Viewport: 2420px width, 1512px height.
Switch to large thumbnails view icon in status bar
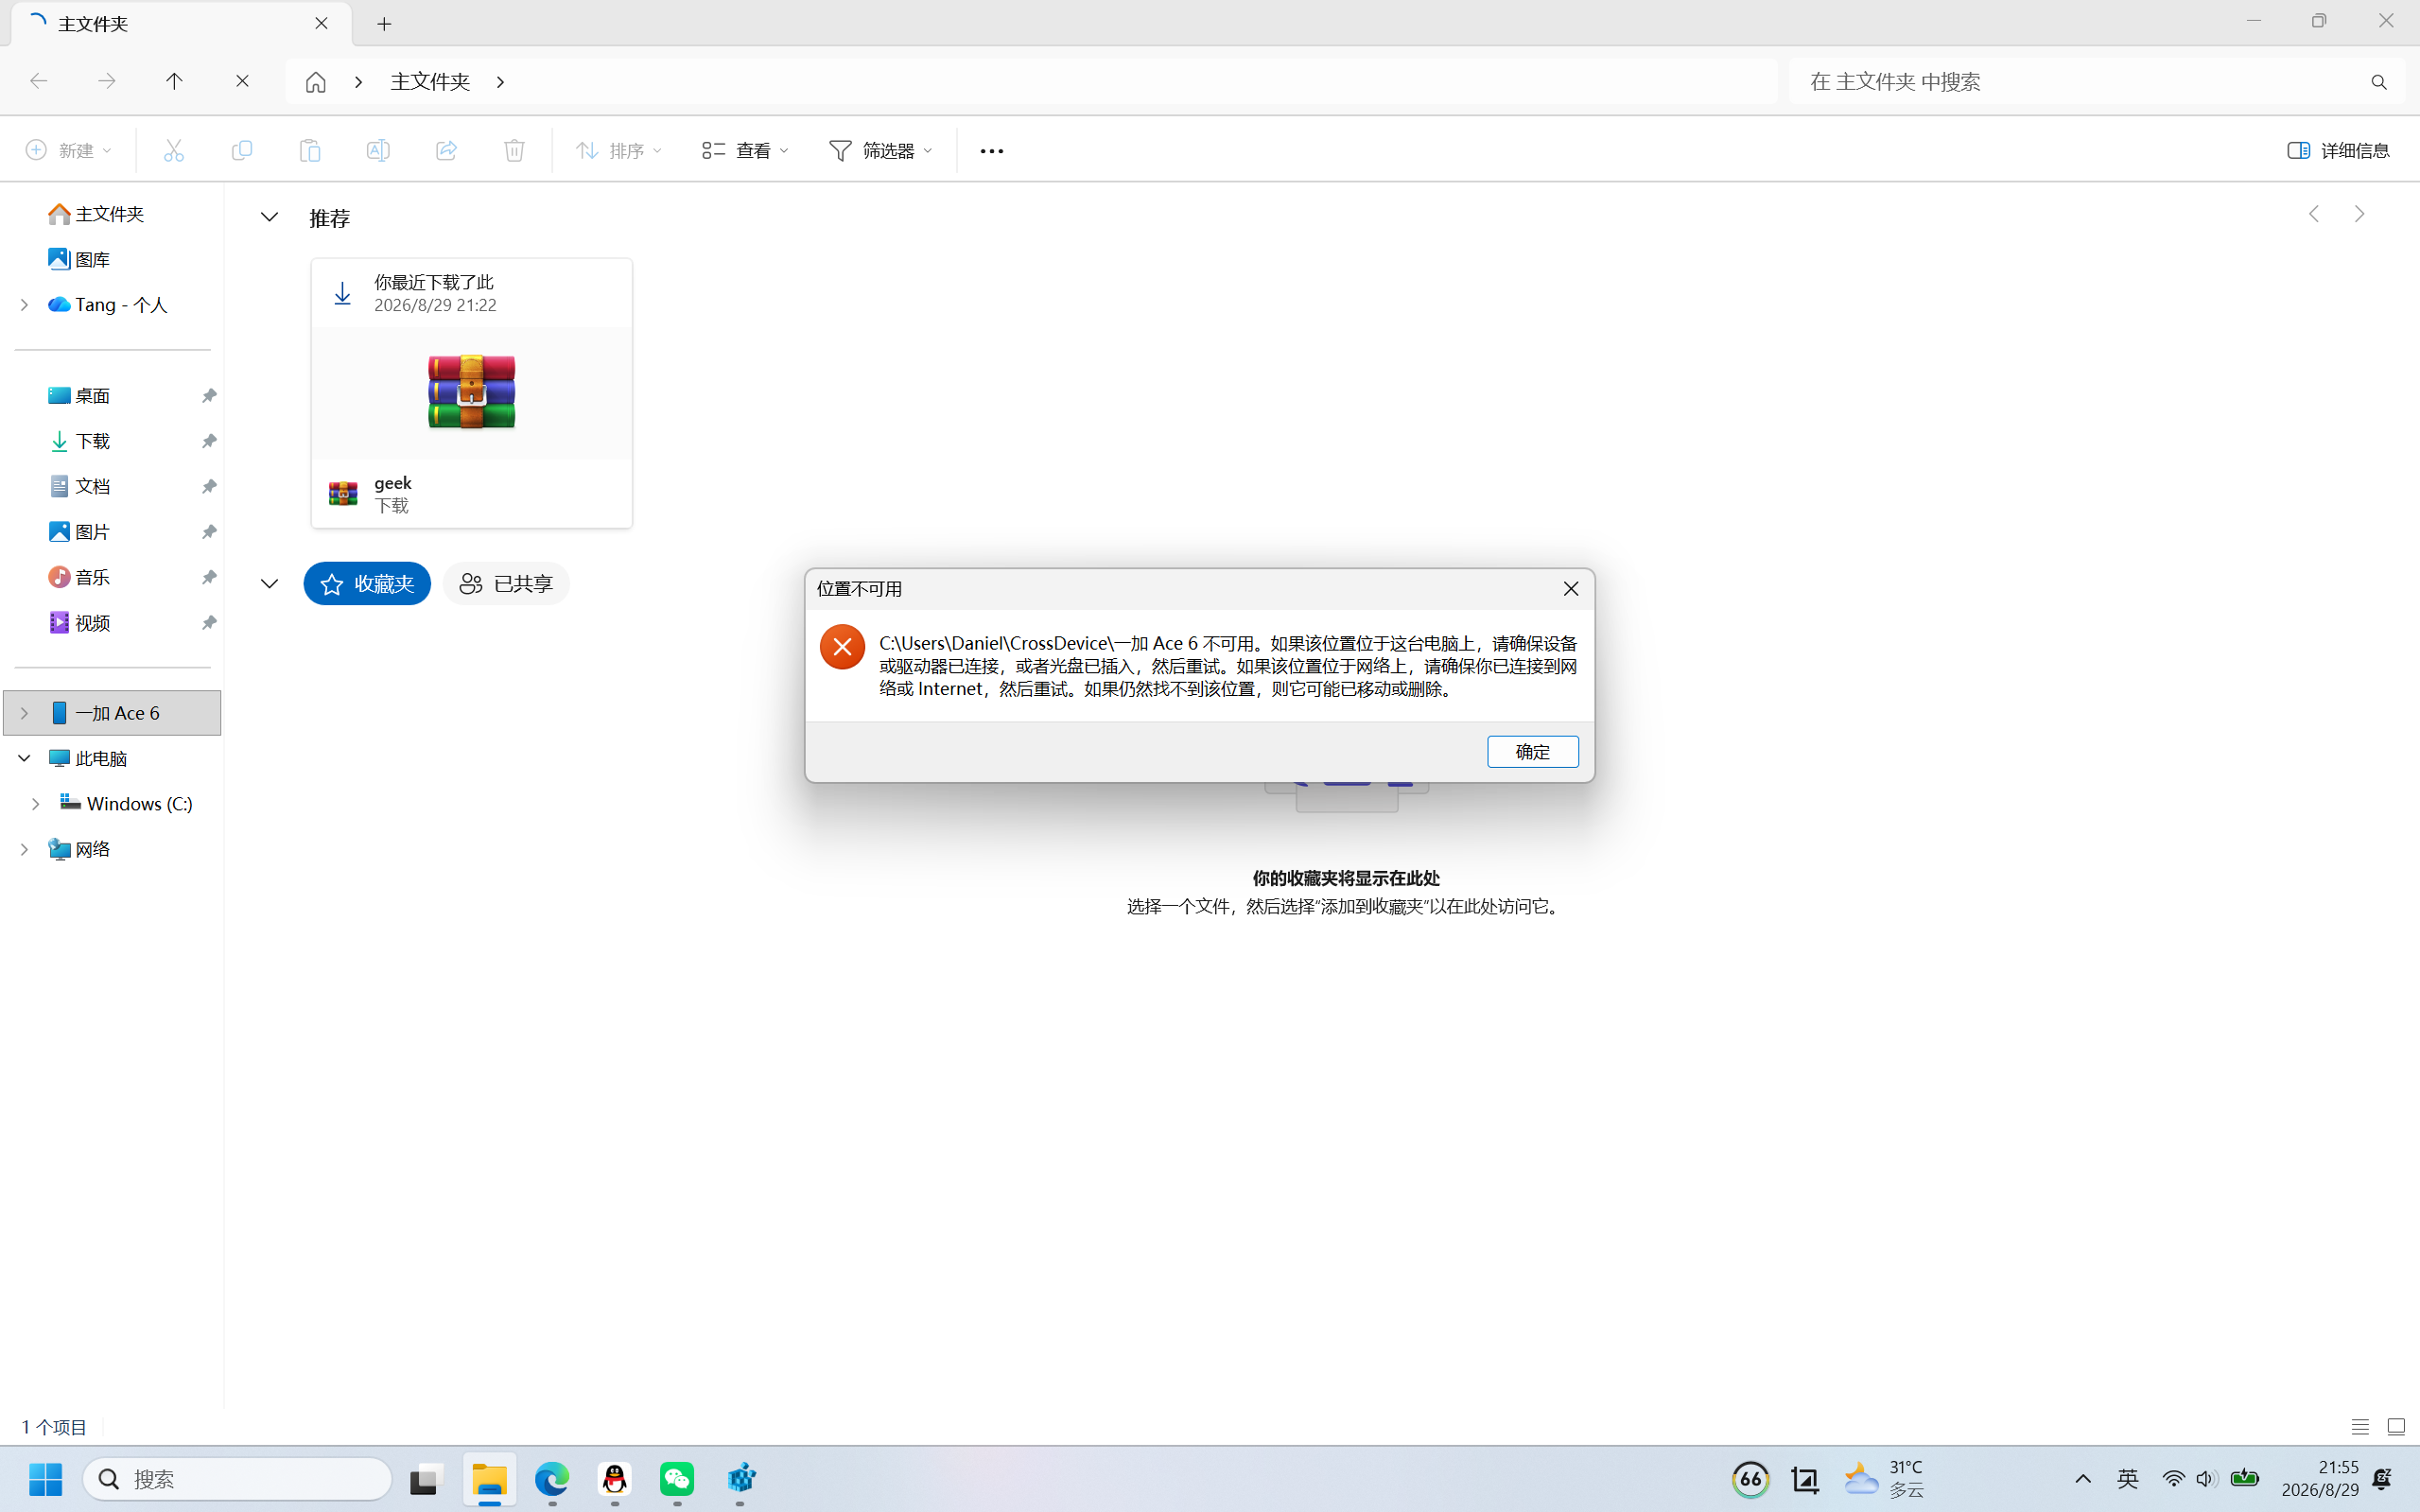pos(2396,1427)
